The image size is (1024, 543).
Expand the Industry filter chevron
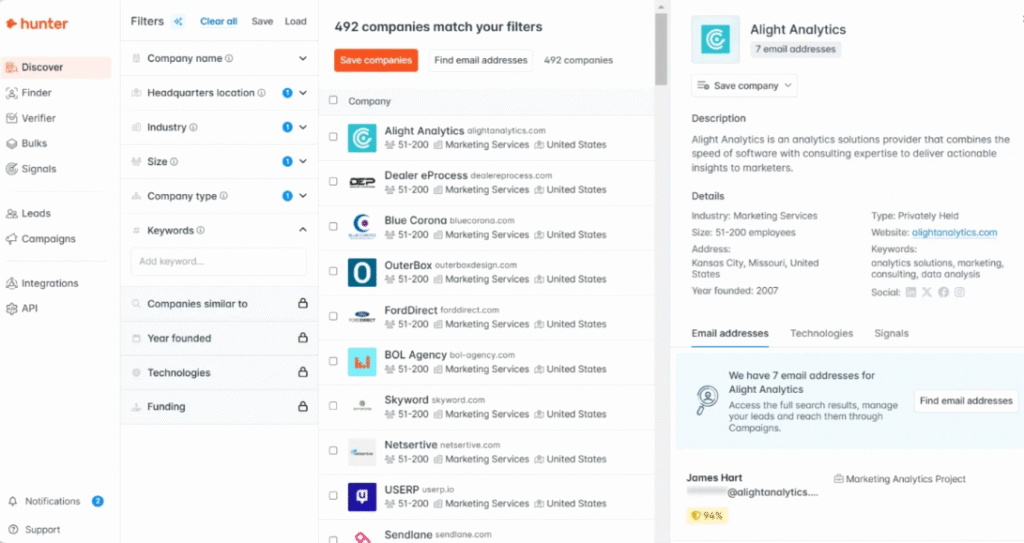point(303,127)
